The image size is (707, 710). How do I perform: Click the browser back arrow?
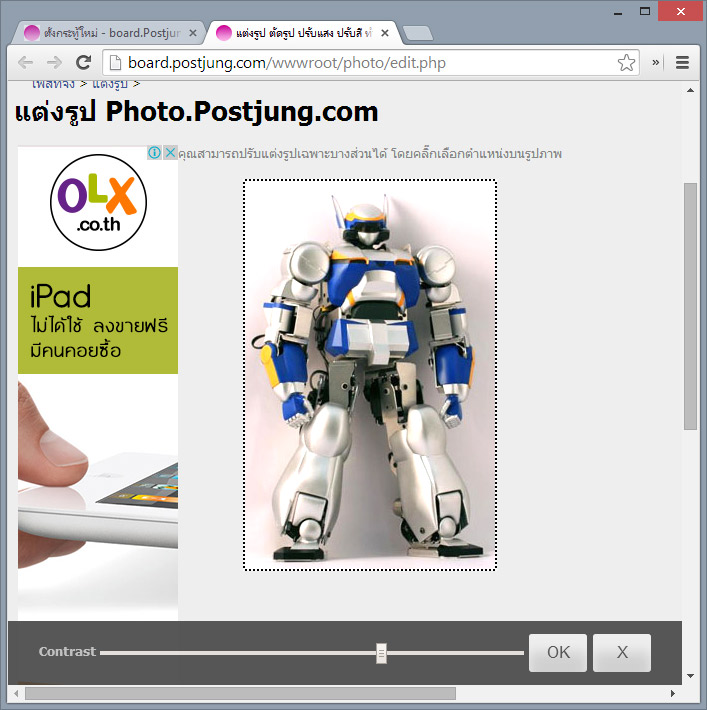pyautogui.click(x=26, y=63)
